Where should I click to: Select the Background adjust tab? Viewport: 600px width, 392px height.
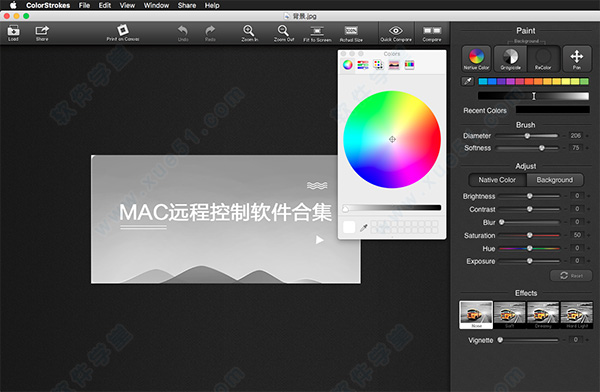click(555, 180)
